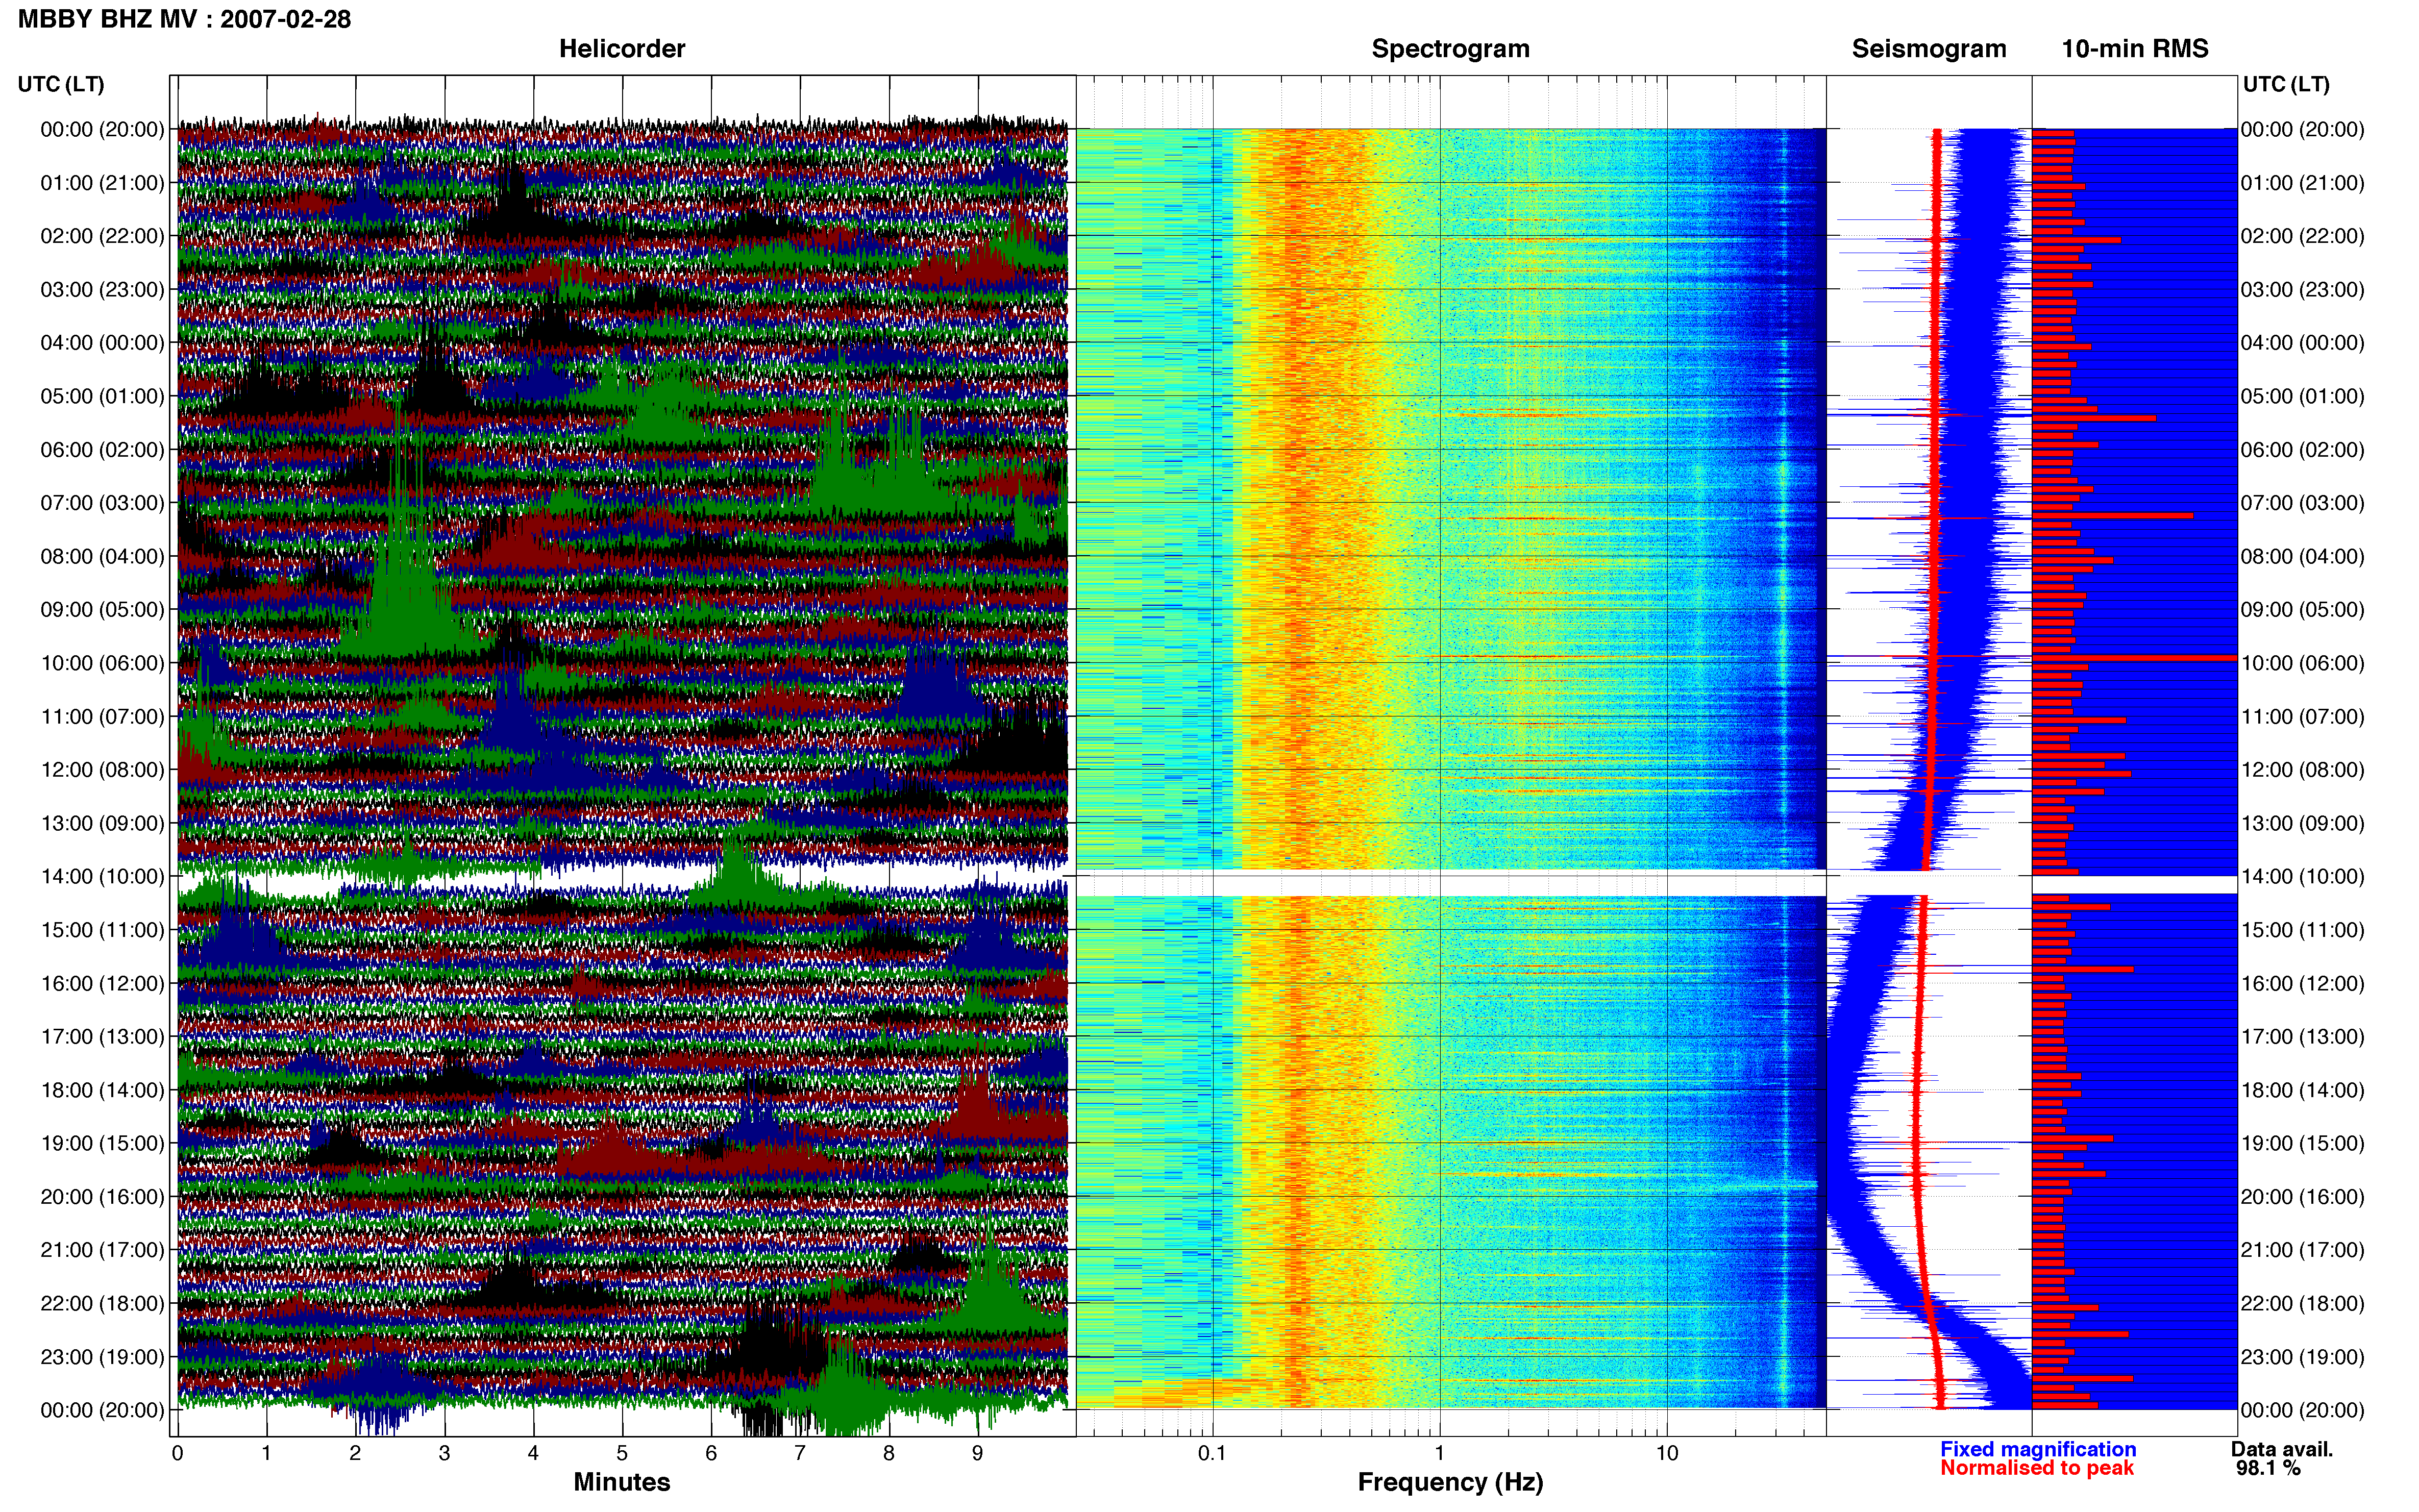The image size is (2419, 1512).
Task: Click left time label 11:00 (07:00)
Action: (x=102, y=717)
